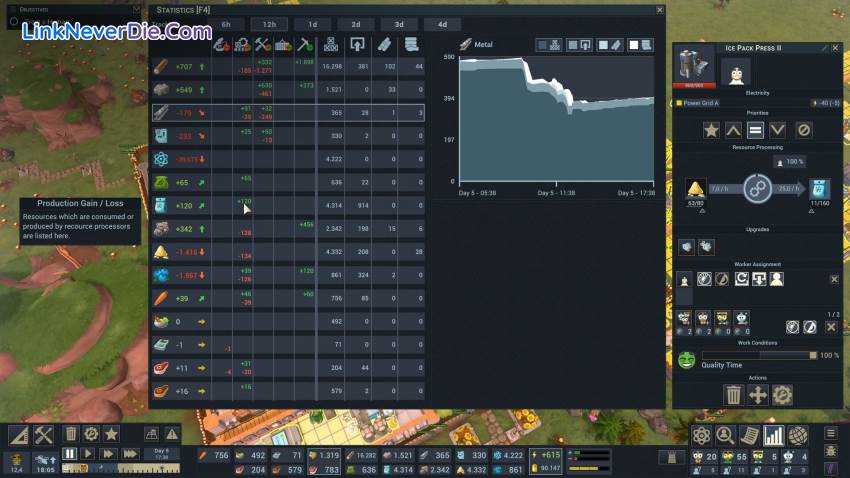The height and width of the screenshot is (478, 850).
Task: Select the 4d time range tab
Action: pyautogui.click(x=442, y=24)
